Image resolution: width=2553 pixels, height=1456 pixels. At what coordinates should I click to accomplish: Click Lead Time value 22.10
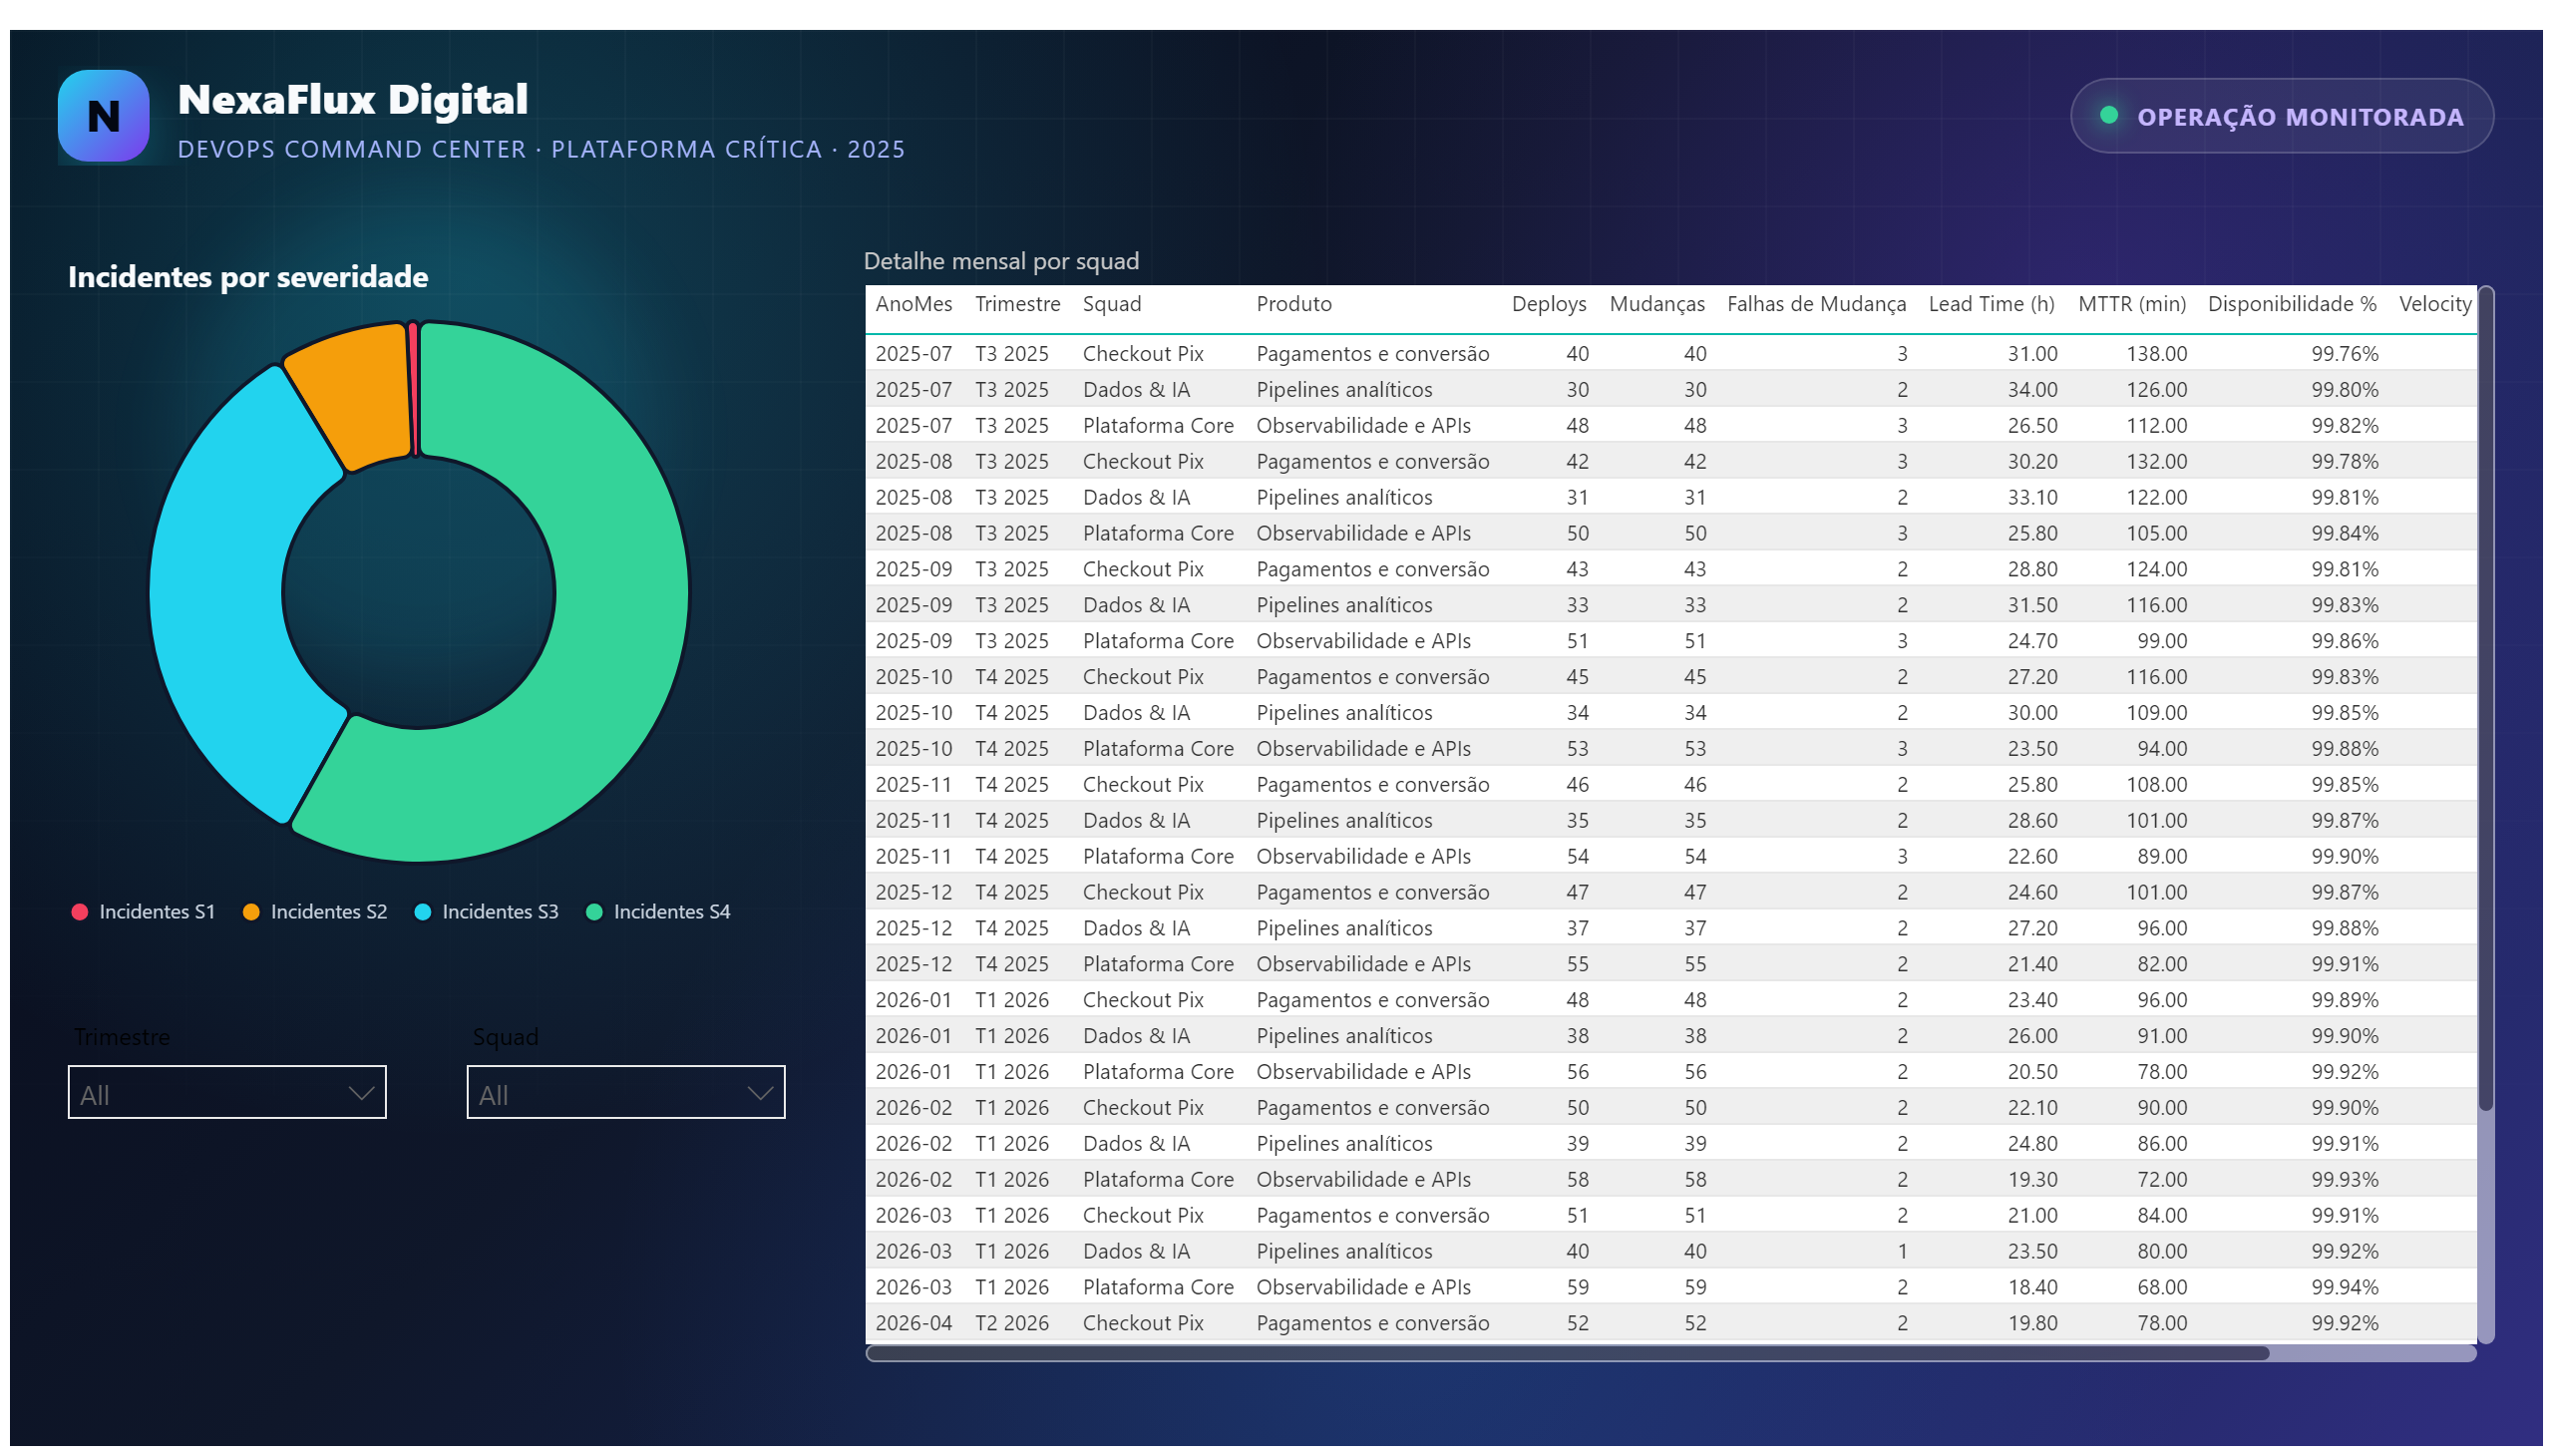[2032, 1109]
